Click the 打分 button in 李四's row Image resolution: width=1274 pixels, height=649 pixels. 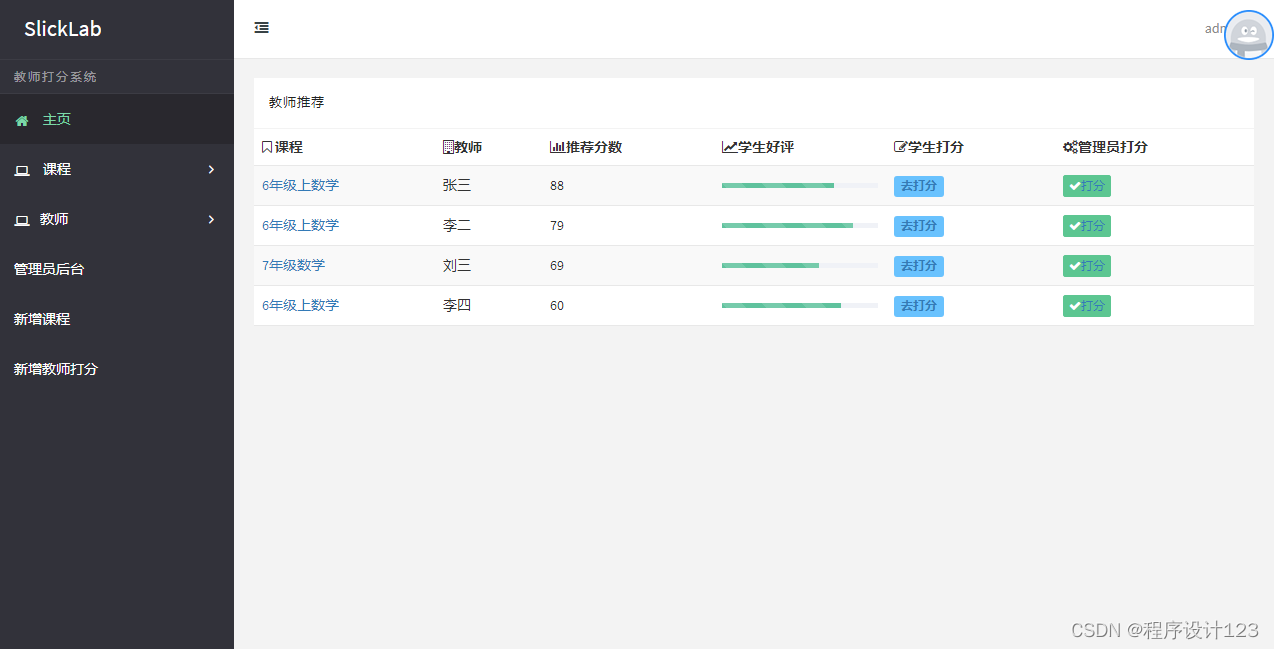coord(1086,306)
